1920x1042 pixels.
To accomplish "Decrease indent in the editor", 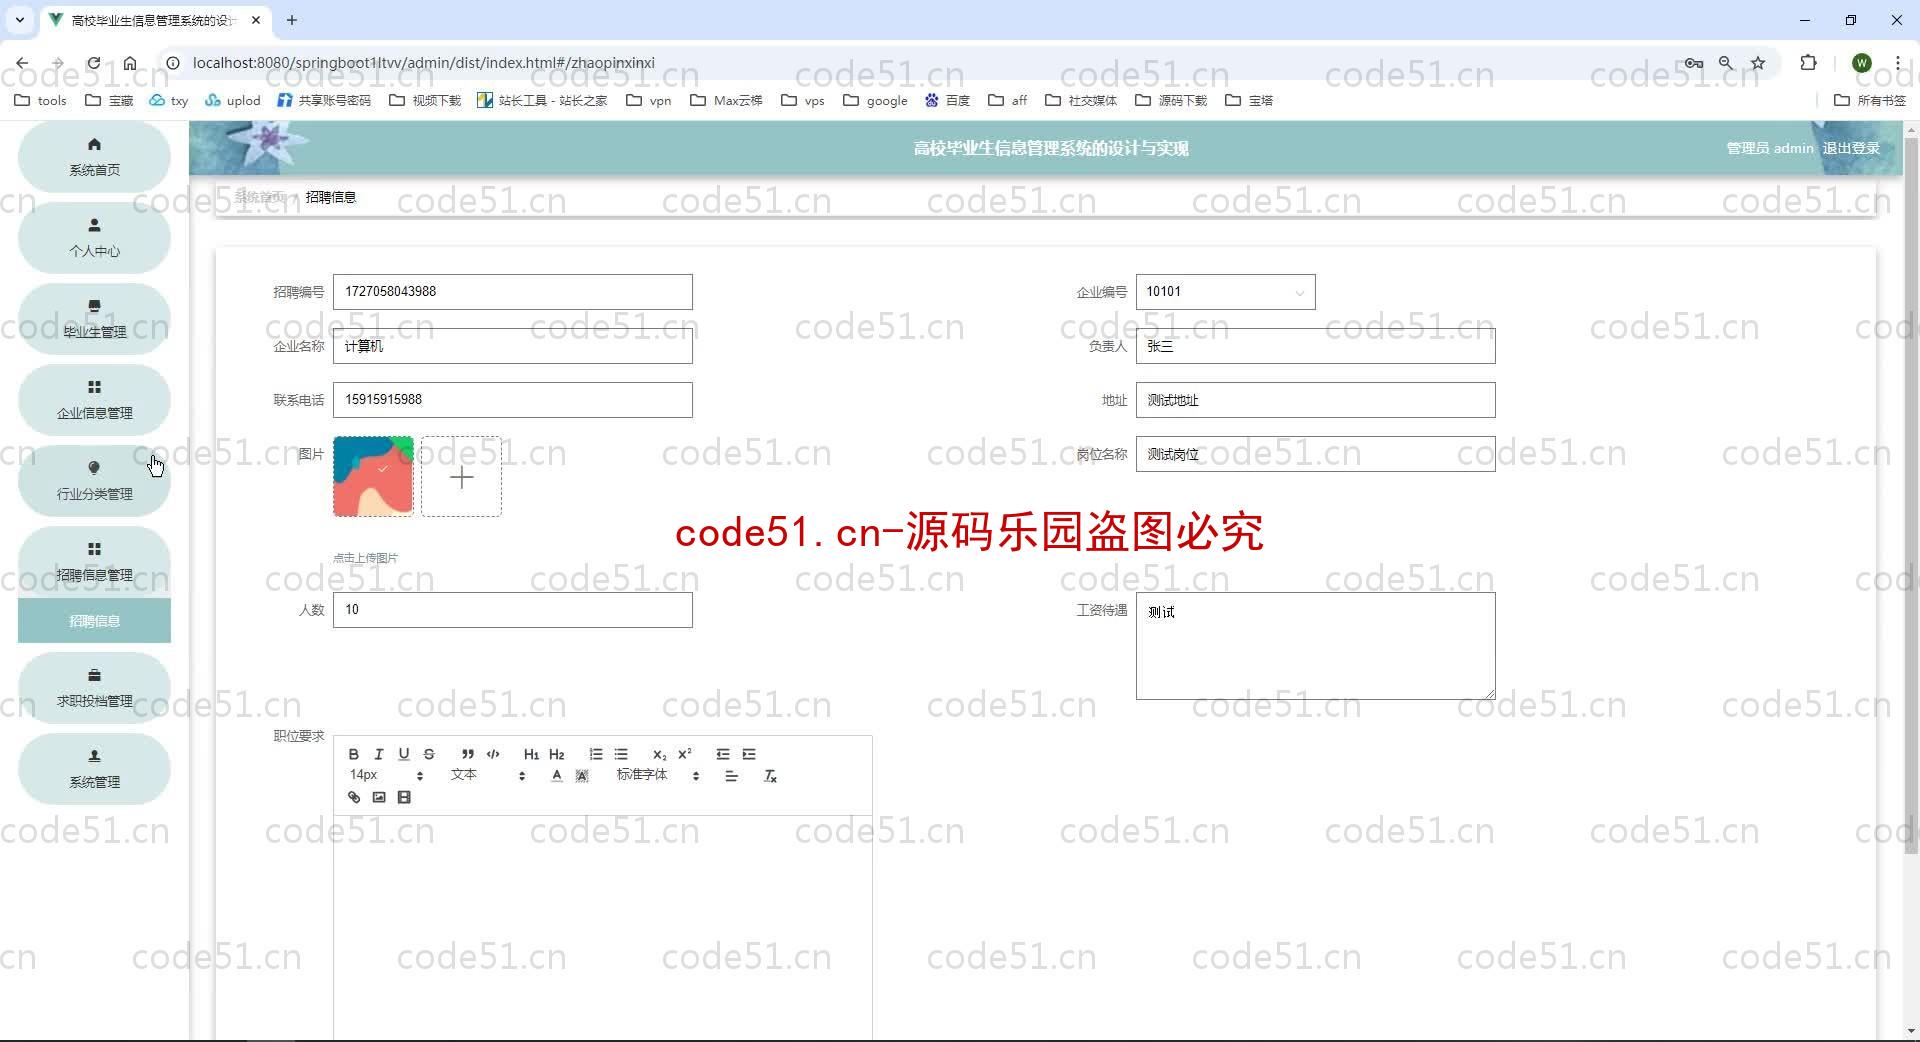I will pyautogui.click(x=723, y=754).
